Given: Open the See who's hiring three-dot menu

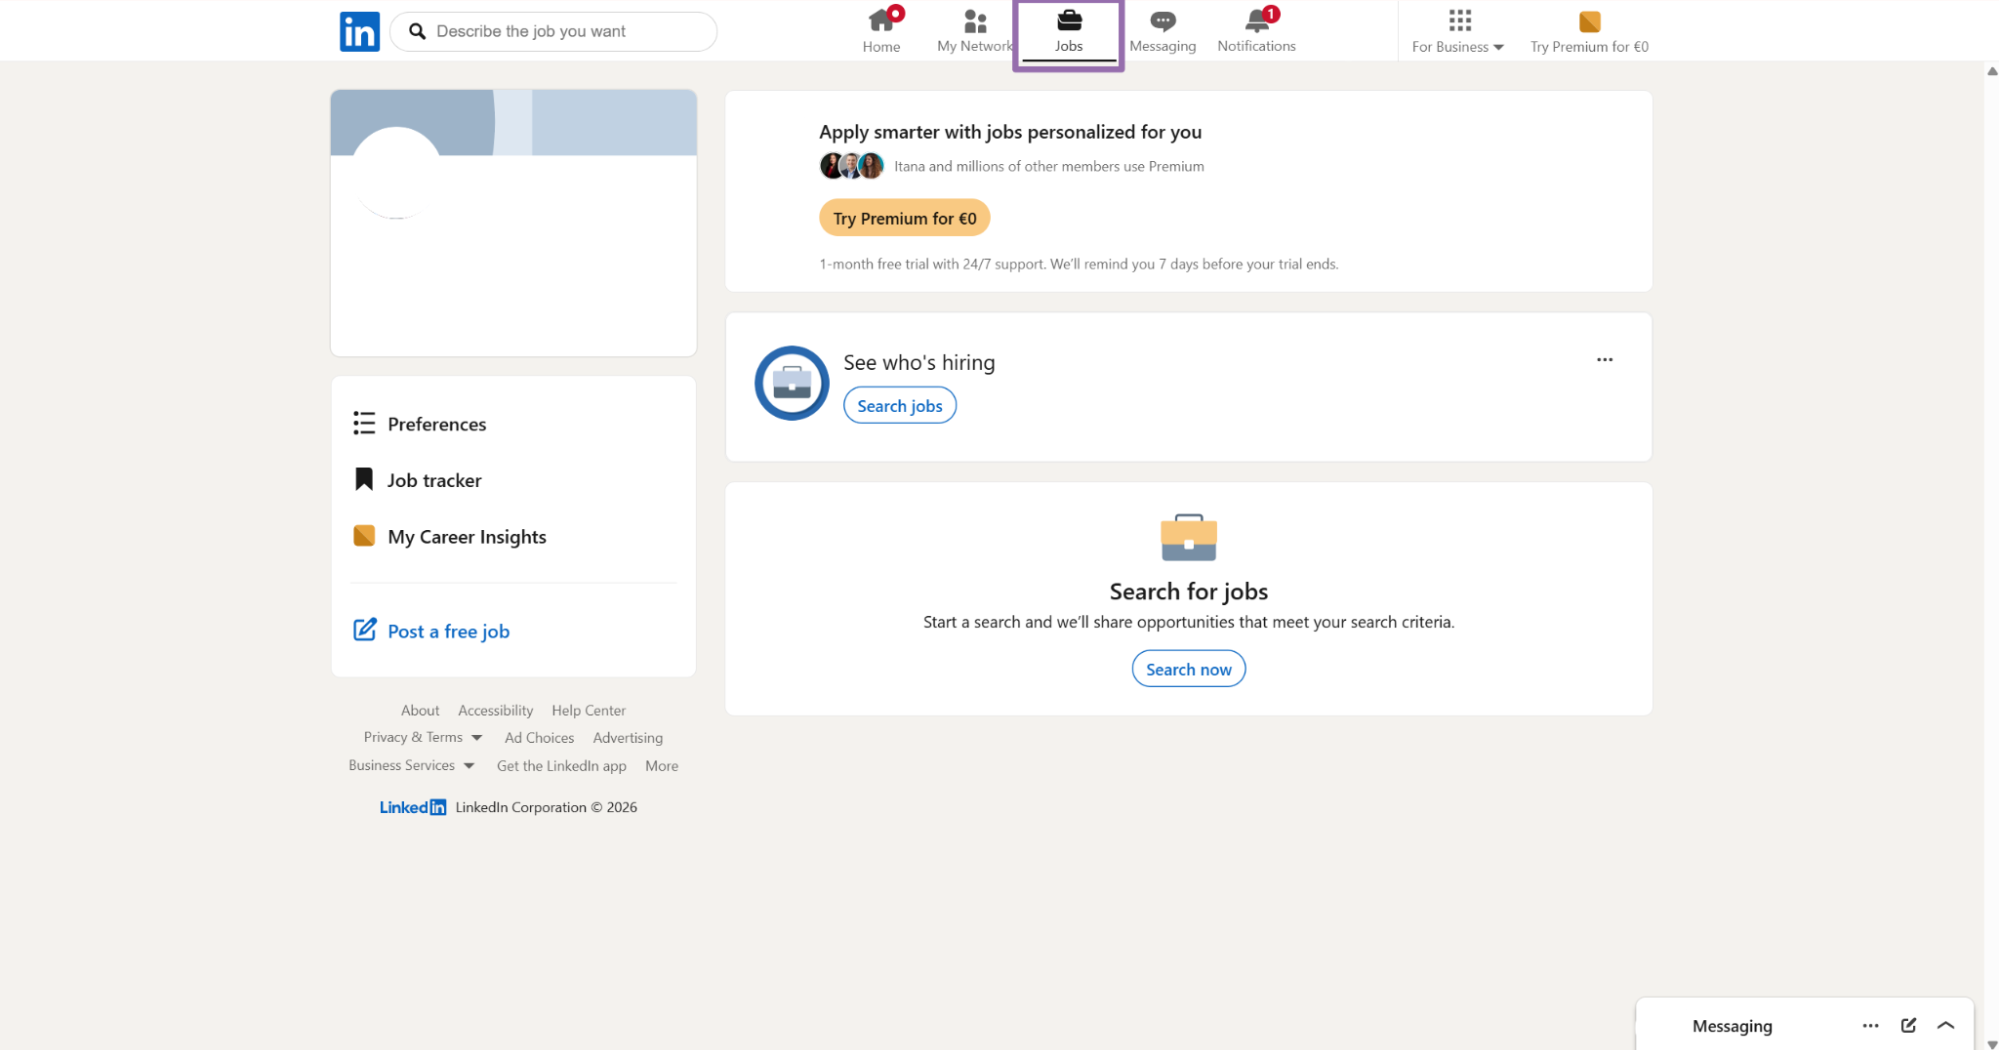Looking at the screenshot, I should [1604, 360].
